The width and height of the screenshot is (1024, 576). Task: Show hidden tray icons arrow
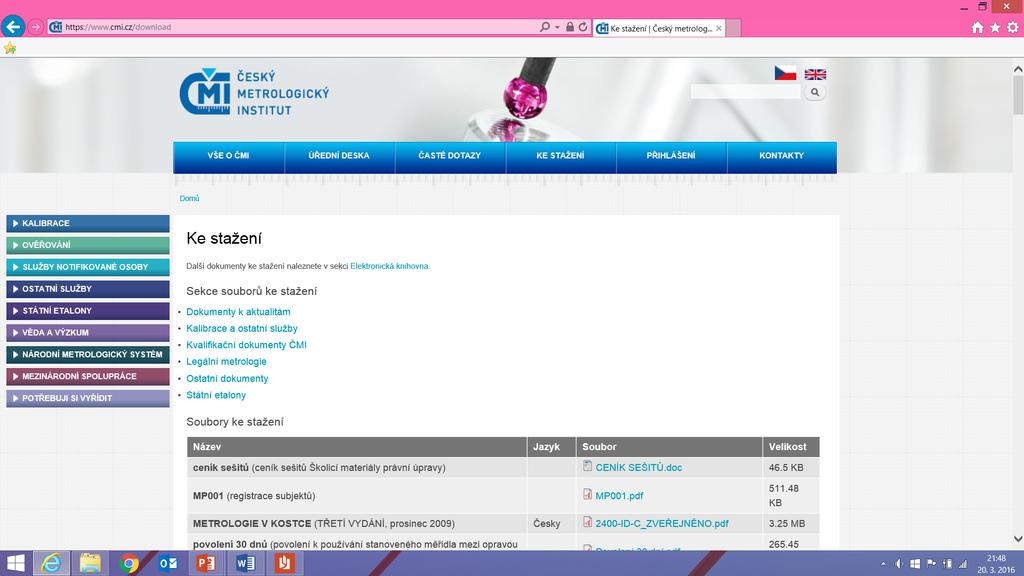point(883,564)
